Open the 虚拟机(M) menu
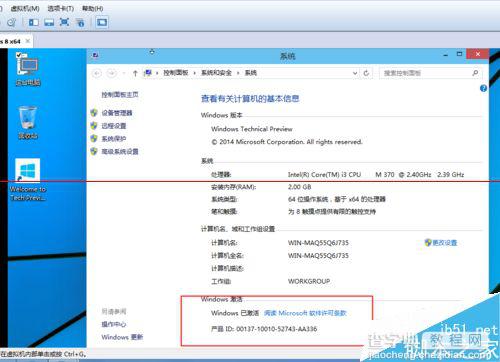 25,8
